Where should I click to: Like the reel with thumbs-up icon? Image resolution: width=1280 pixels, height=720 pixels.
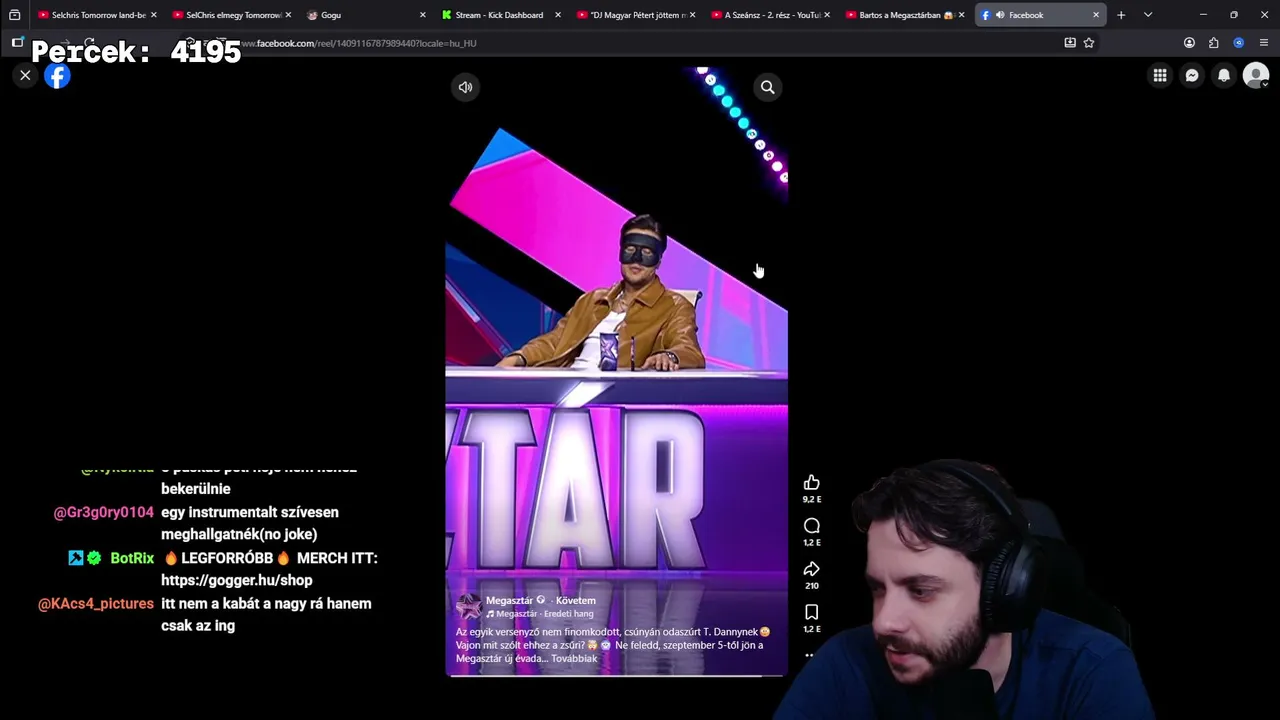pos(811,483)
